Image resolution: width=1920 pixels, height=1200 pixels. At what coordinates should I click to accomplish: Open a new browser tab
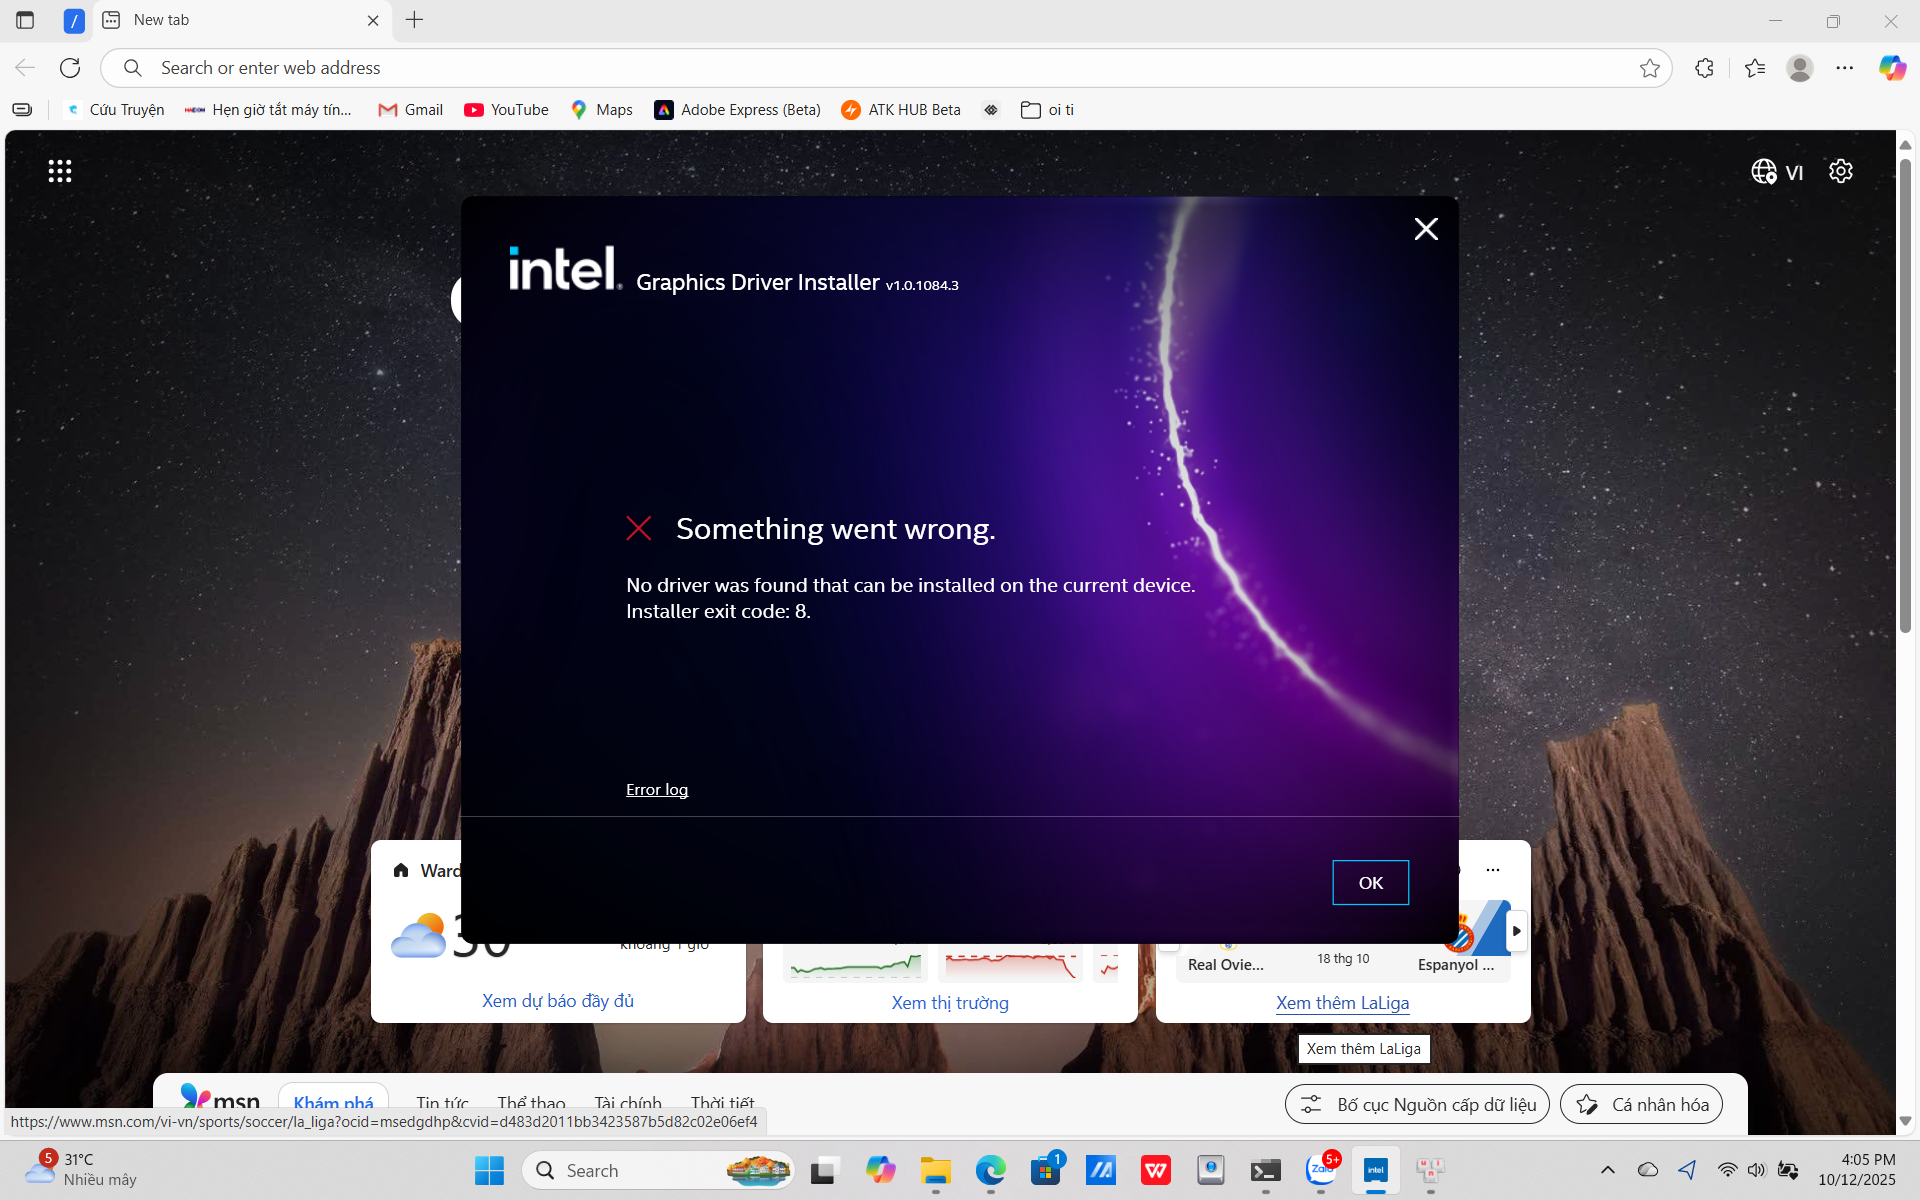(415, 20)
